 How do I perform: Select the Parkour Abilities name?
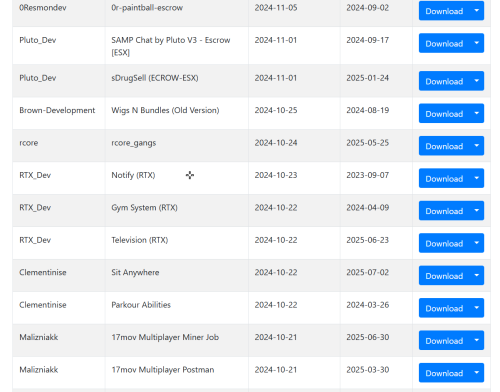[141, 305]
